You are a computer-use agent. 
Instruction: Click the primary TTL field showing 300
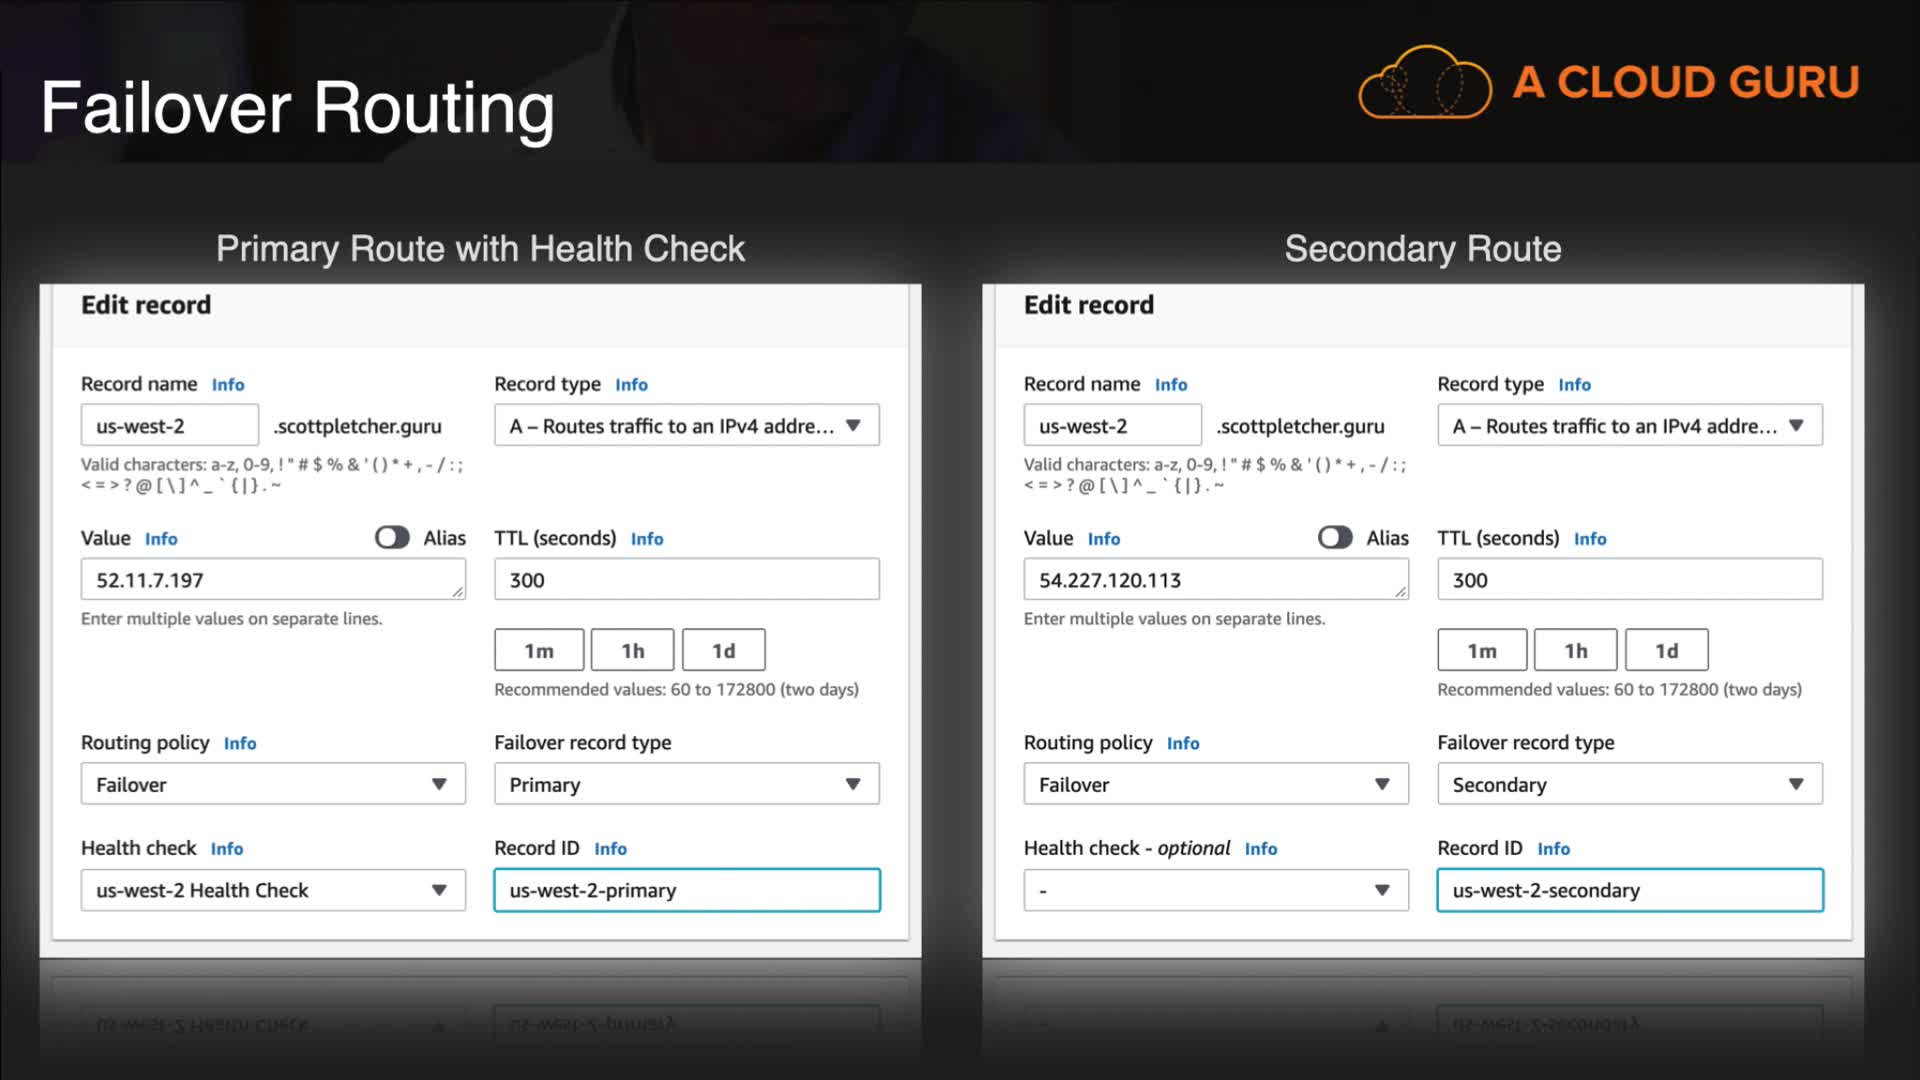[686, 580]
